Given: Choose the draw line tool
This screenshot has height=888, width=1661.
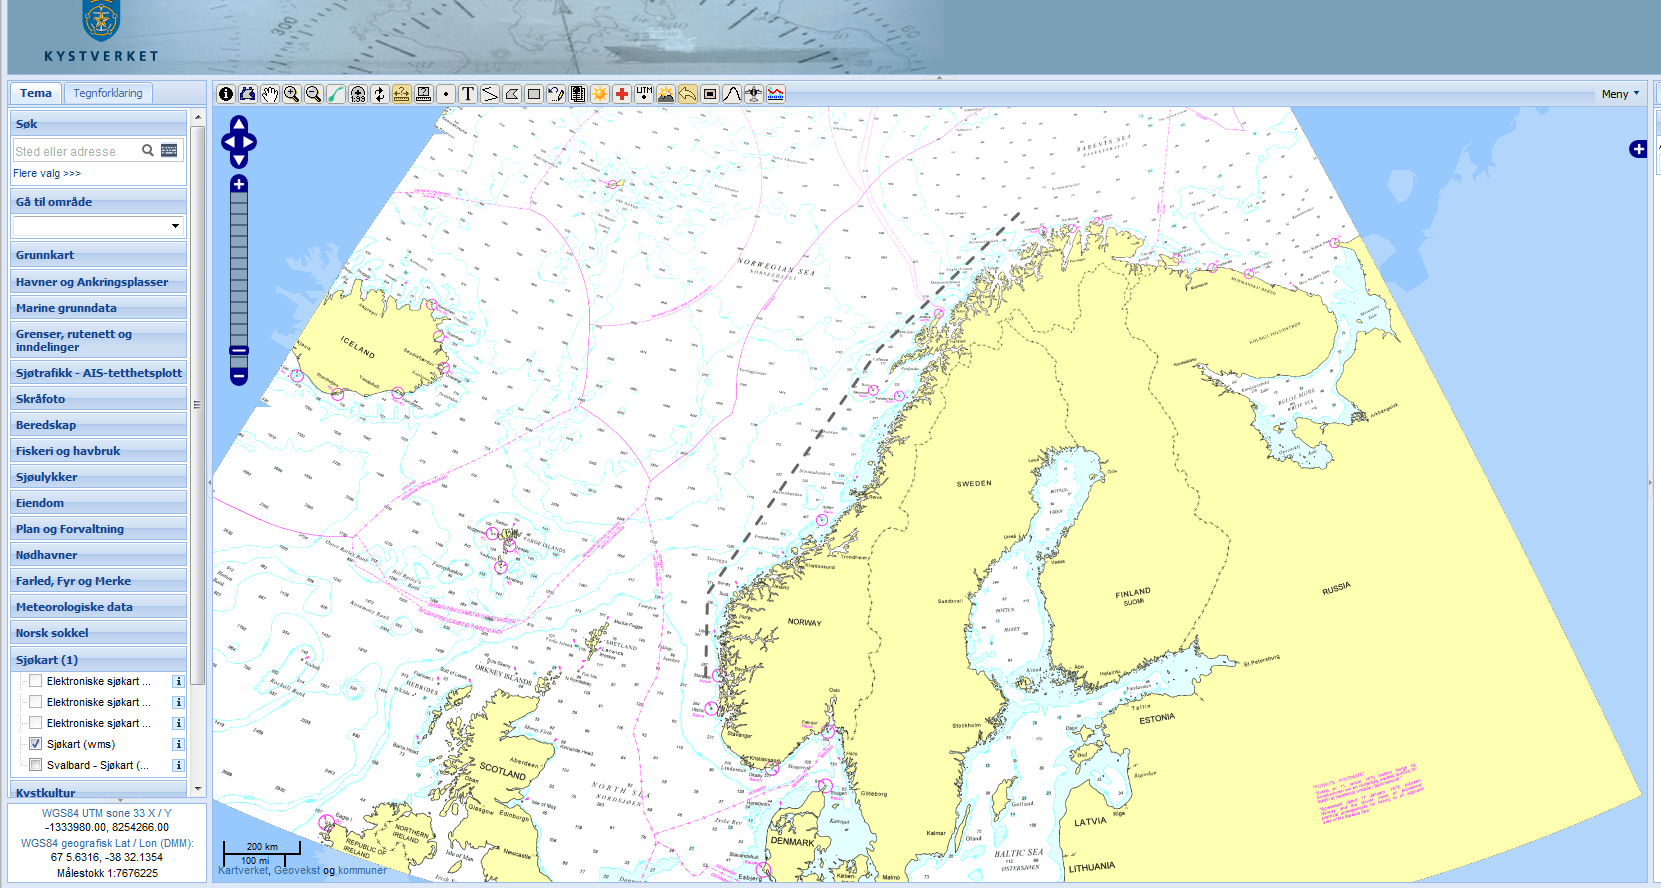Looking at the screenshot, I should click(490, 94).
